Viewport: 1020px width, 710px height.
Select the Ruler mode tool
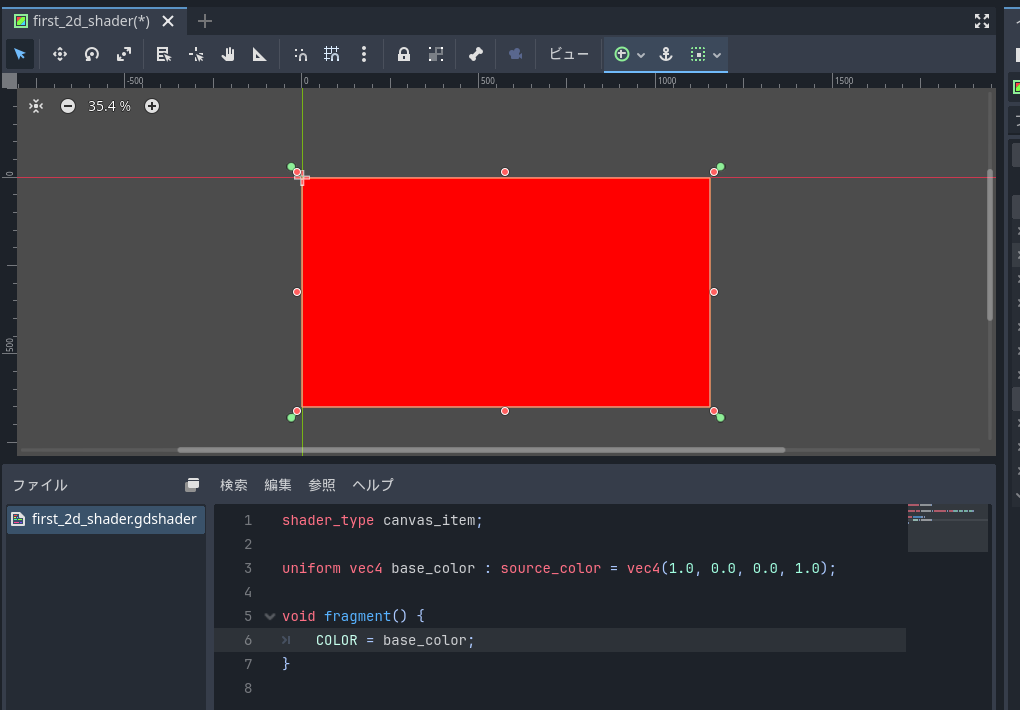click(259, 54)
